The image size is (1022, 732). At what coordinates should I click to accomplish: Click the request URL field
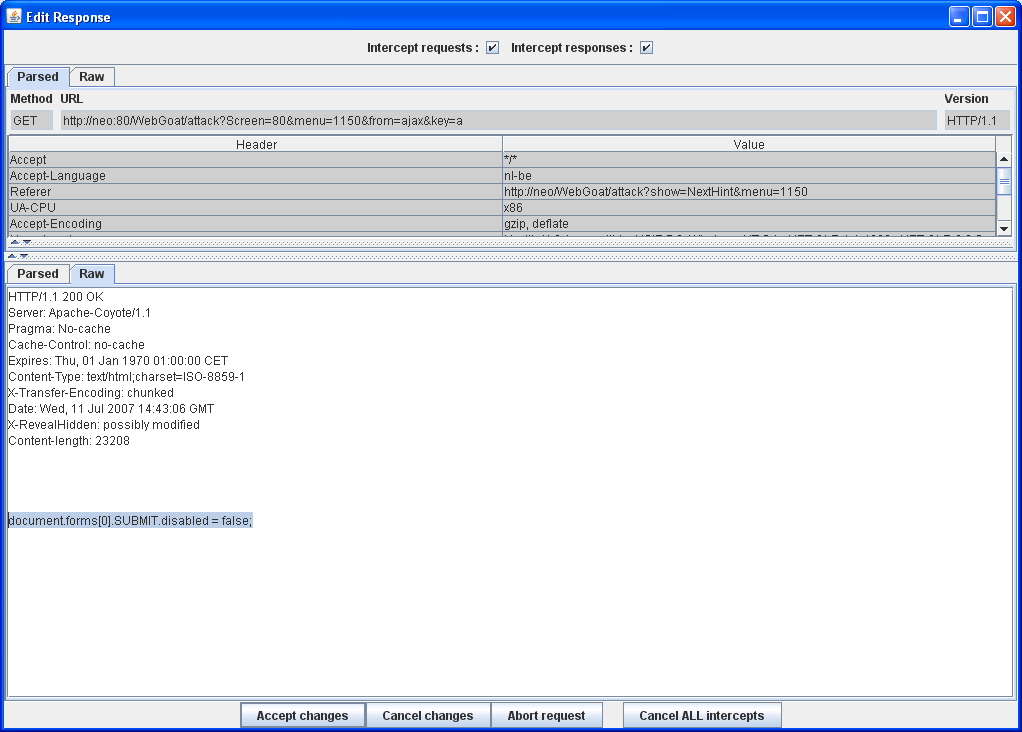[498, 121]
